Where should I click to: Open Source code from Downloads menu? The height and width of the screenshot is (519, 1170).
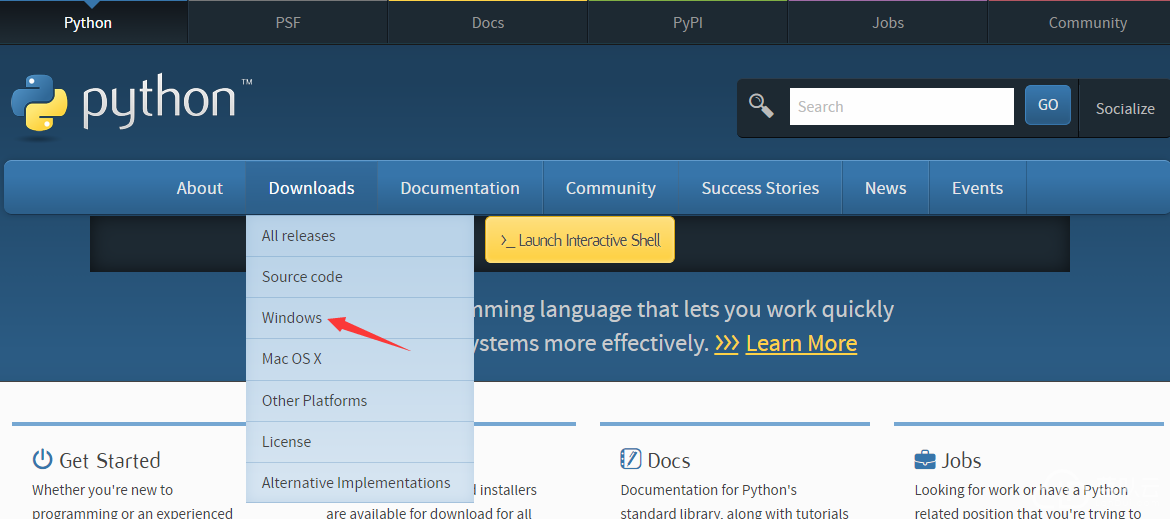point(302,277)
